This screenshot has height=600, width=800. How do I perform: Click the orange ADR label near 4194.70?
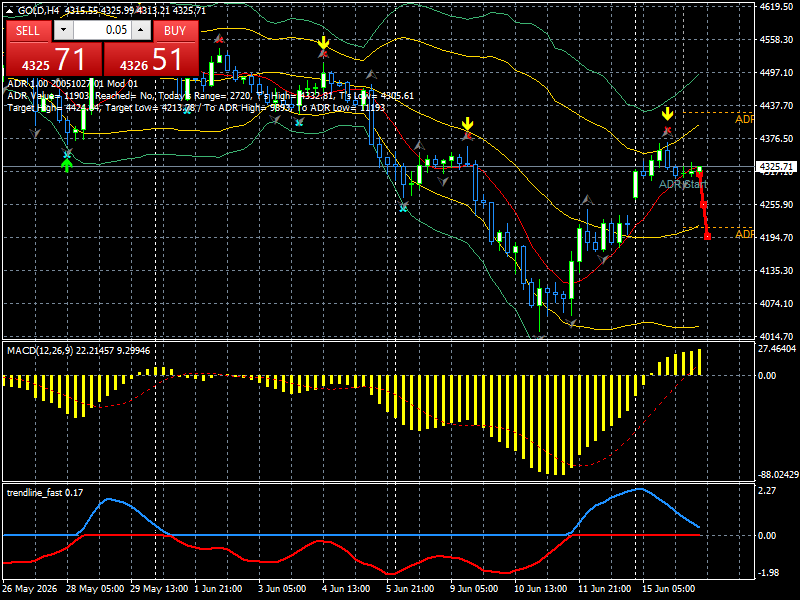tap(744, 234)
